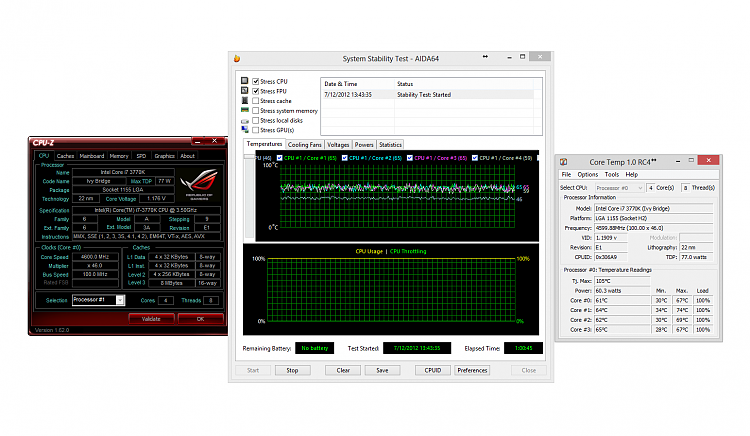This screenshot has height=436, width=750.
Task: Minimize the CPU-Z window
Action: point(197,141)
